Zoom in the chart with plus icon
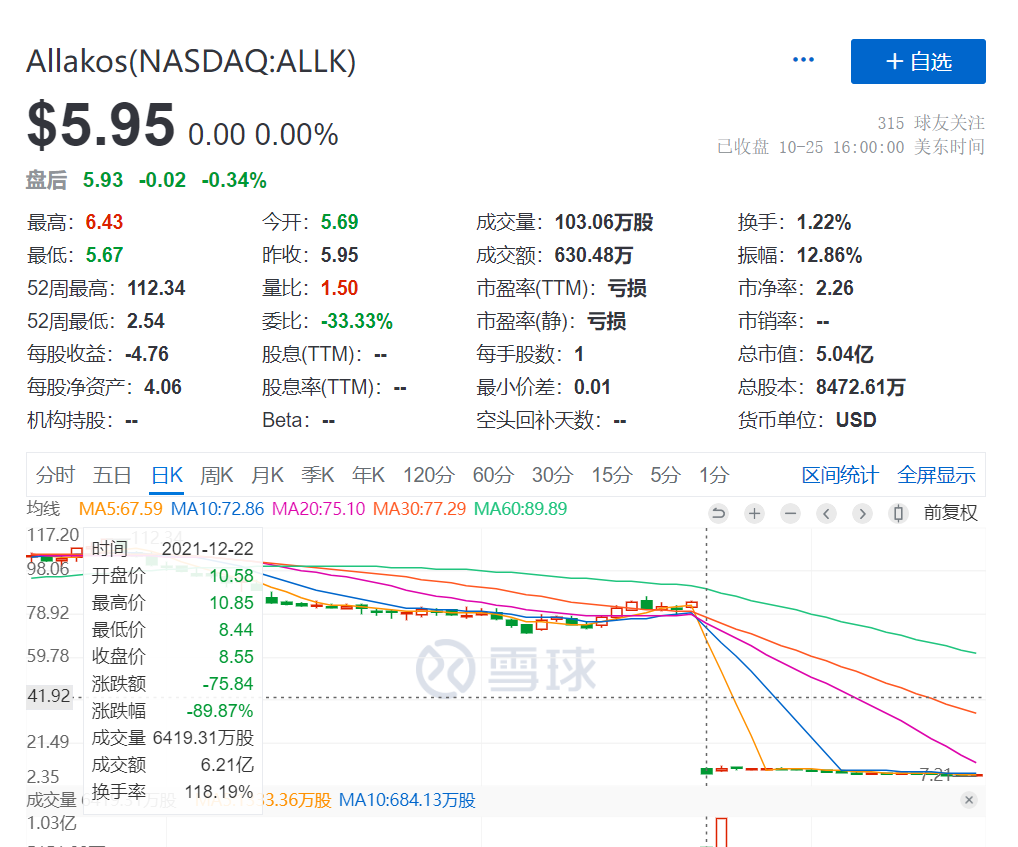 pos(754,514)
